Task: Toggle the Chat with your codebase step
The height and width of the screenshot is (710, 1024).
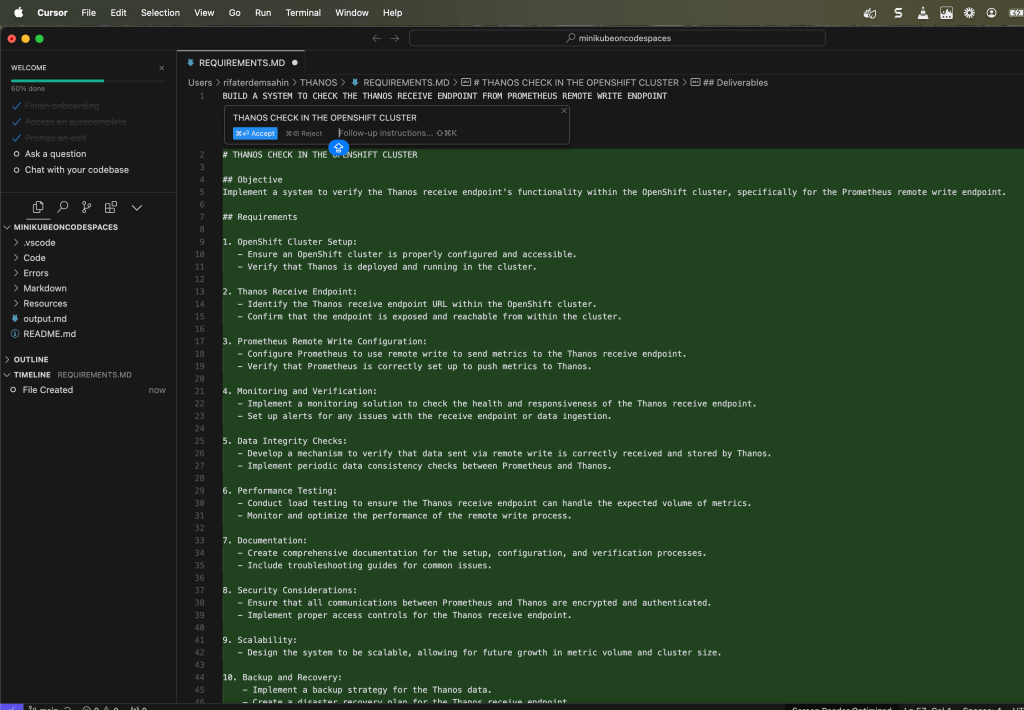Action: 16,170
